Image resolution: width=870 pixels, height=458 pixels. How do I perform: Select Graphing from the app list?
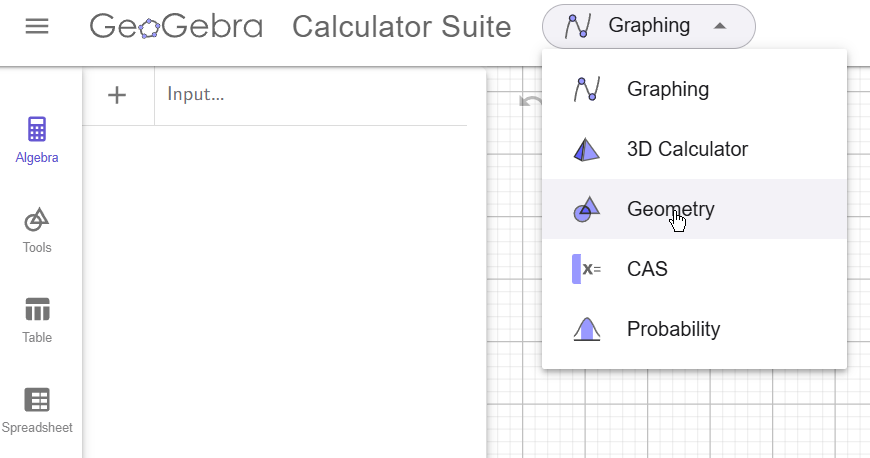point(668,89)
